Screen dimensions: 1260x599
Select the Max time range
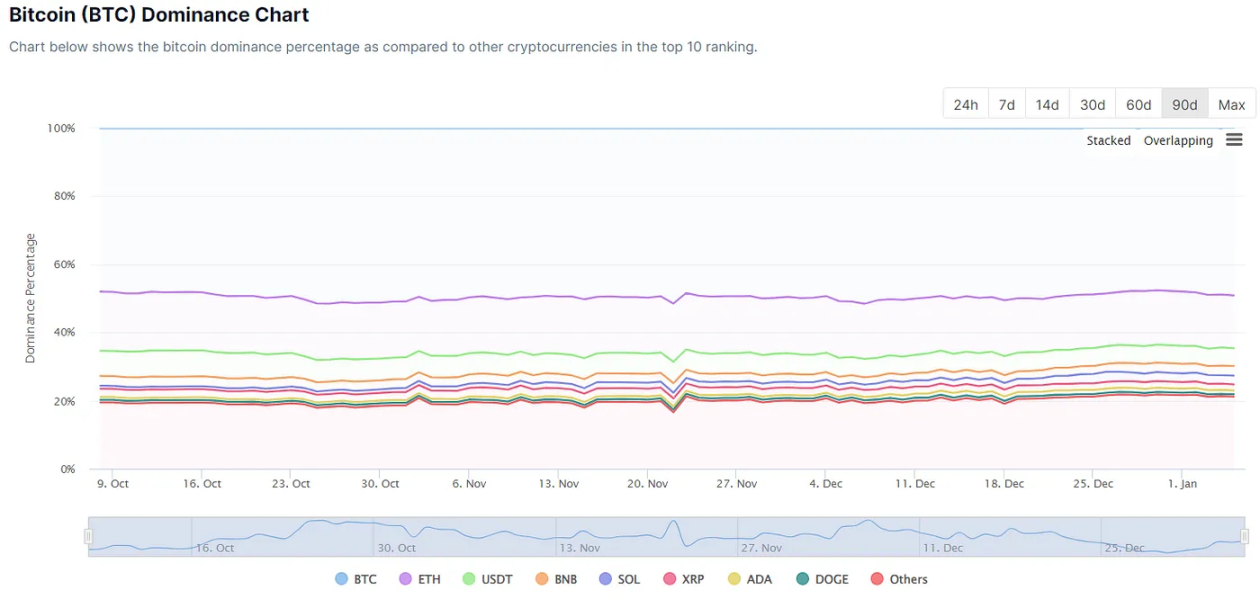coord(1232,104)
